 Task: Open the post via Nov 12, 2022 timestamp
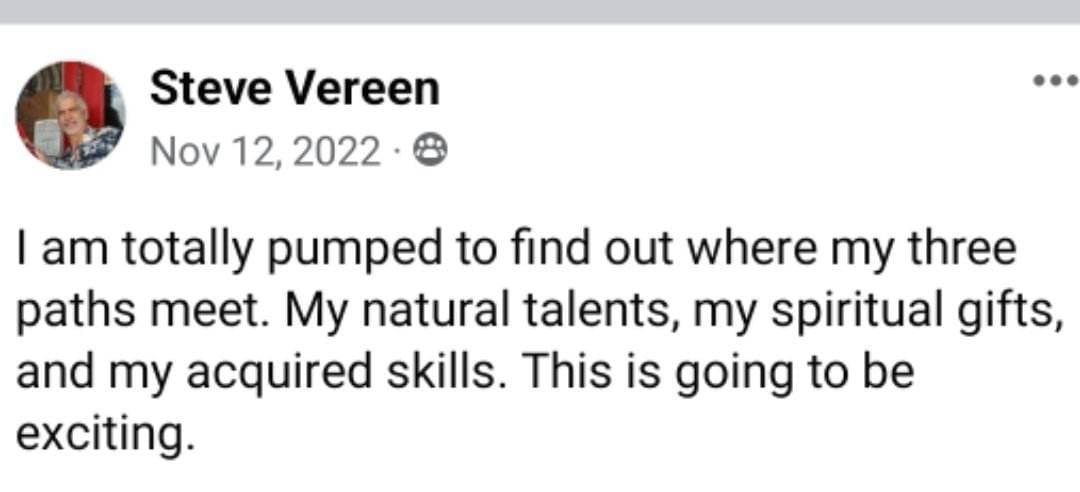[x=265, y=152]
